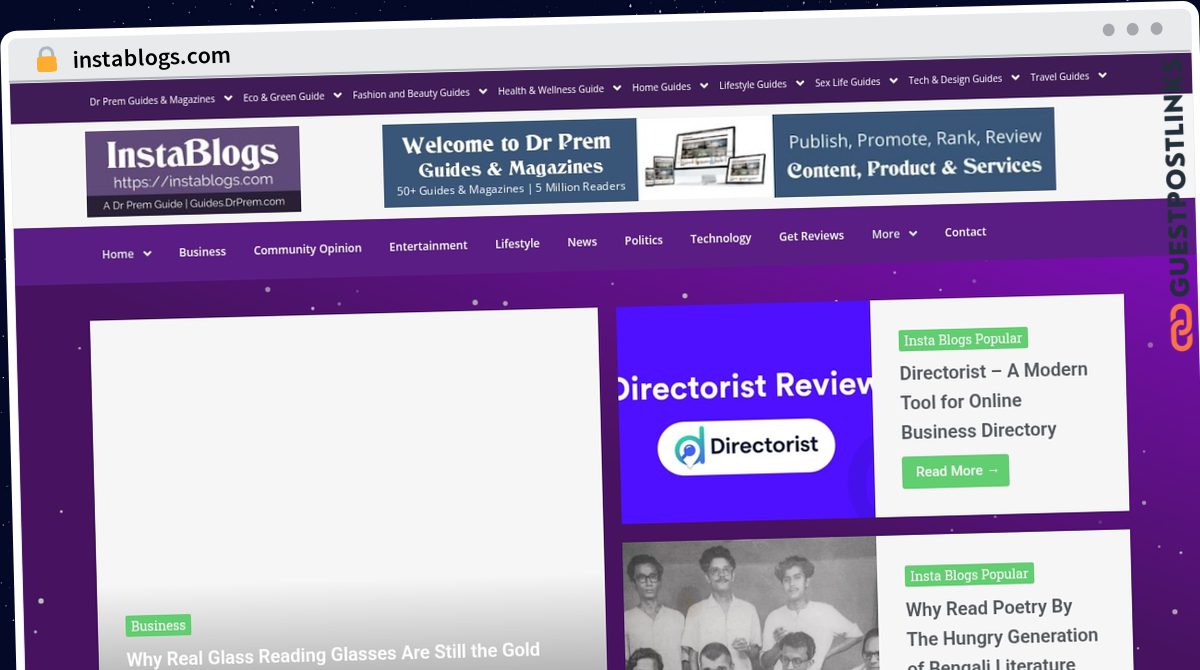Open the Home Guides top-bar link
The width and height of the screenshot is (1200, 670).
pos(661,87)
